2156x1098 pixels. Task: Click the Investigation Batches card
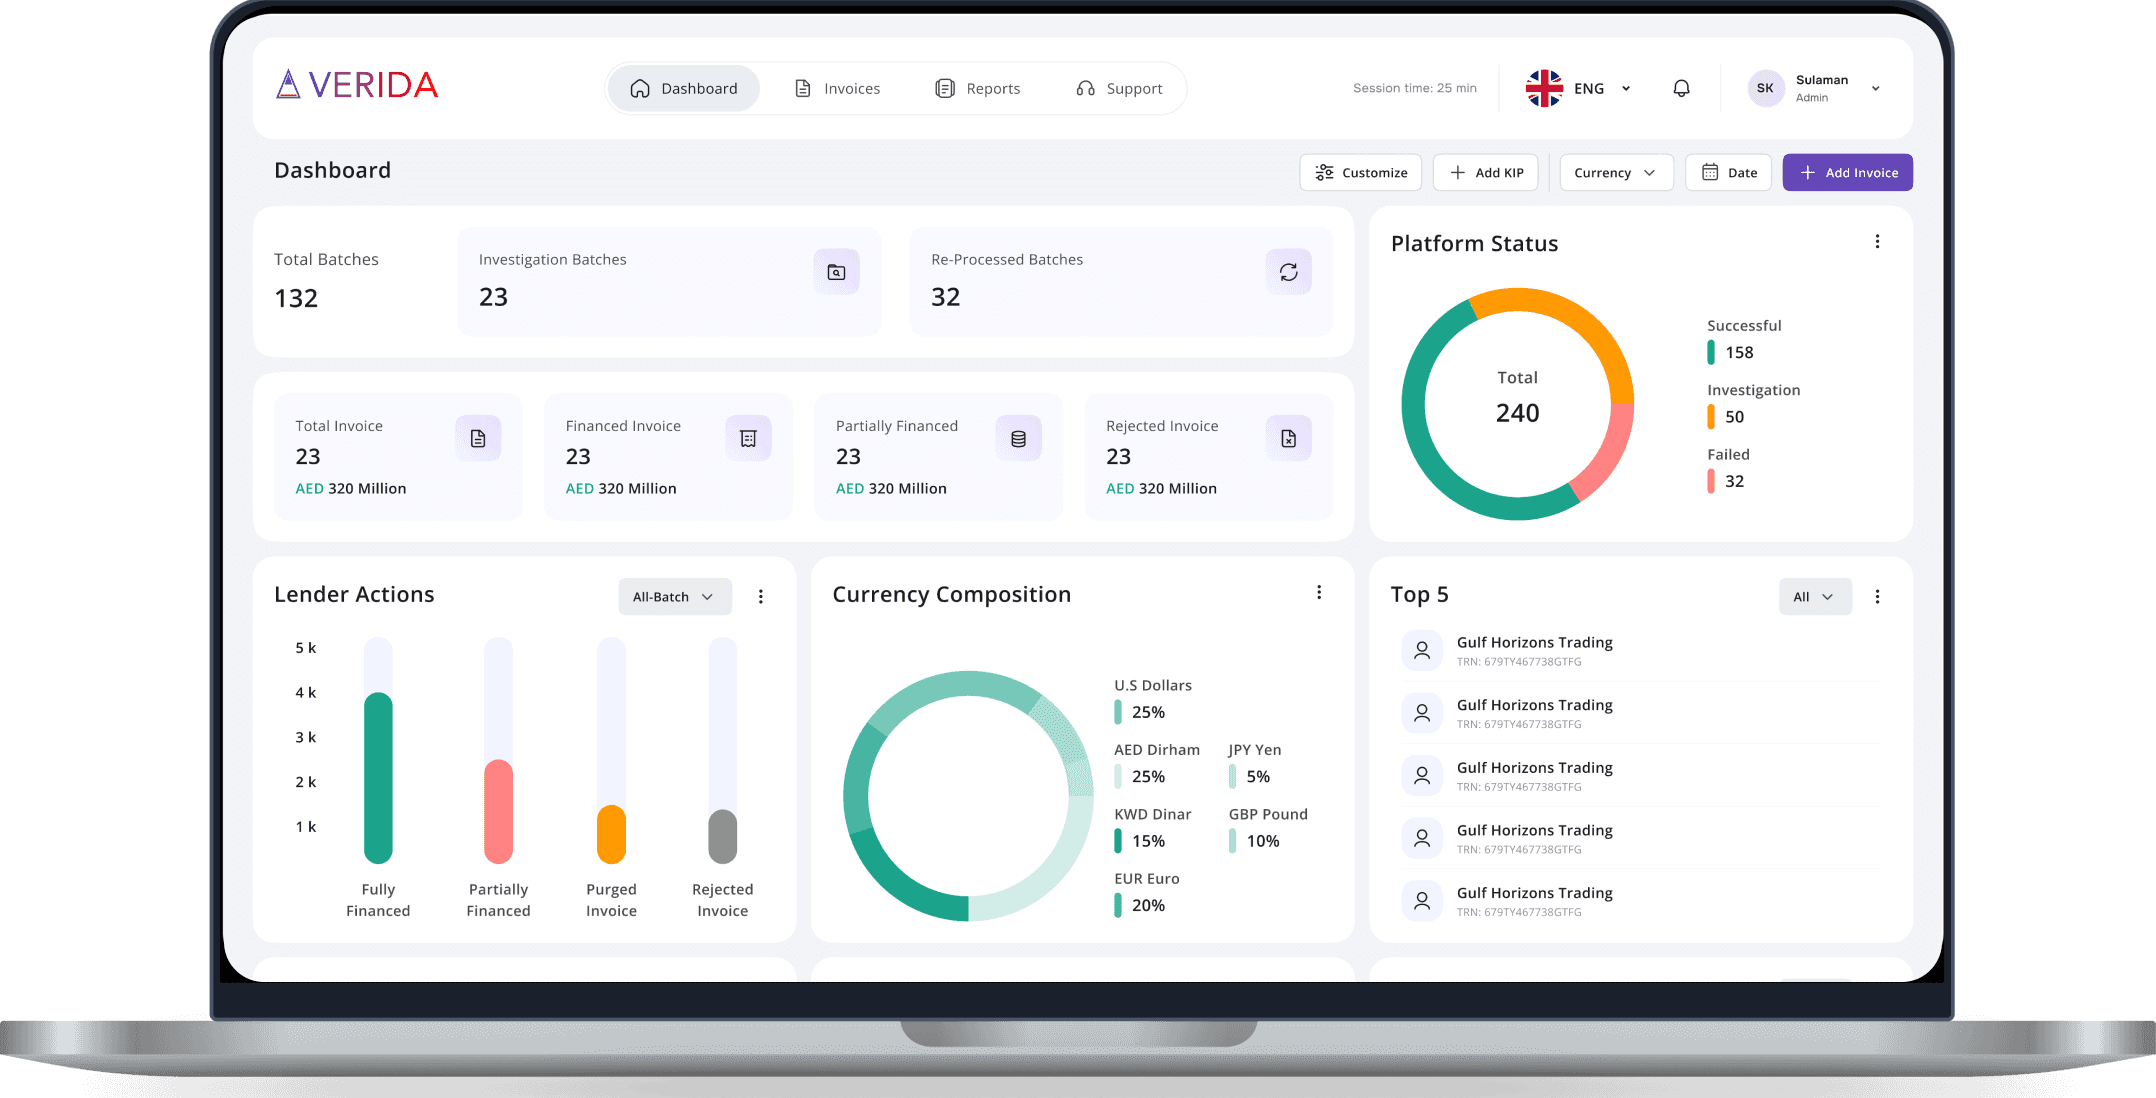coord(669,281)
